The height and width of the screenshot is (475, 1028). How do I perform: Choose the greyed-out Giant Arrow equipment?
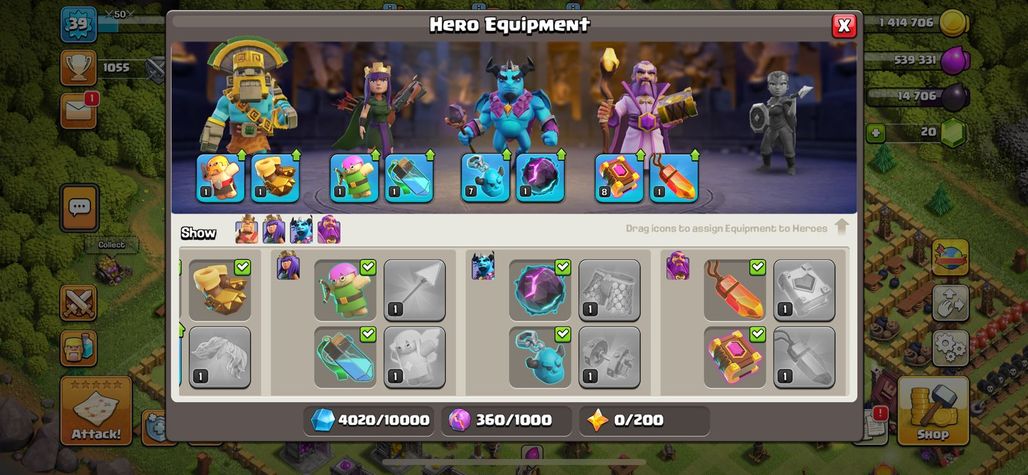[x=414, y=290]
